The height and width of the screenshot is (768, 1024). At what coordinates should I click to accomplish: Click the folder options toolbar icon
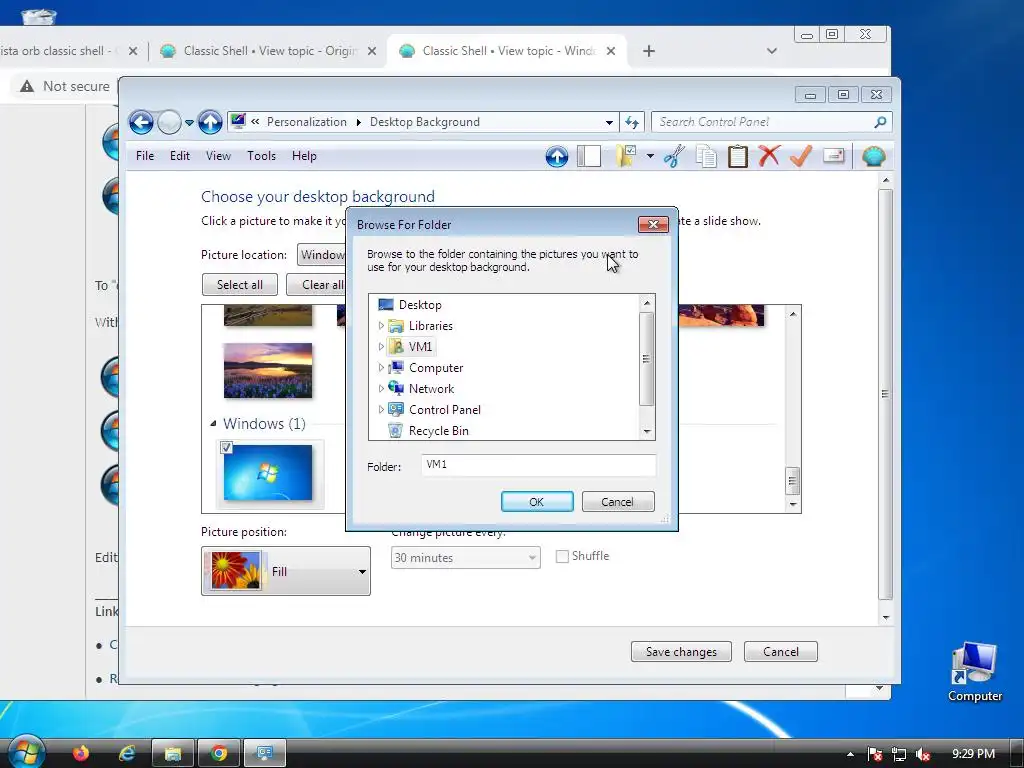point(626,156)
